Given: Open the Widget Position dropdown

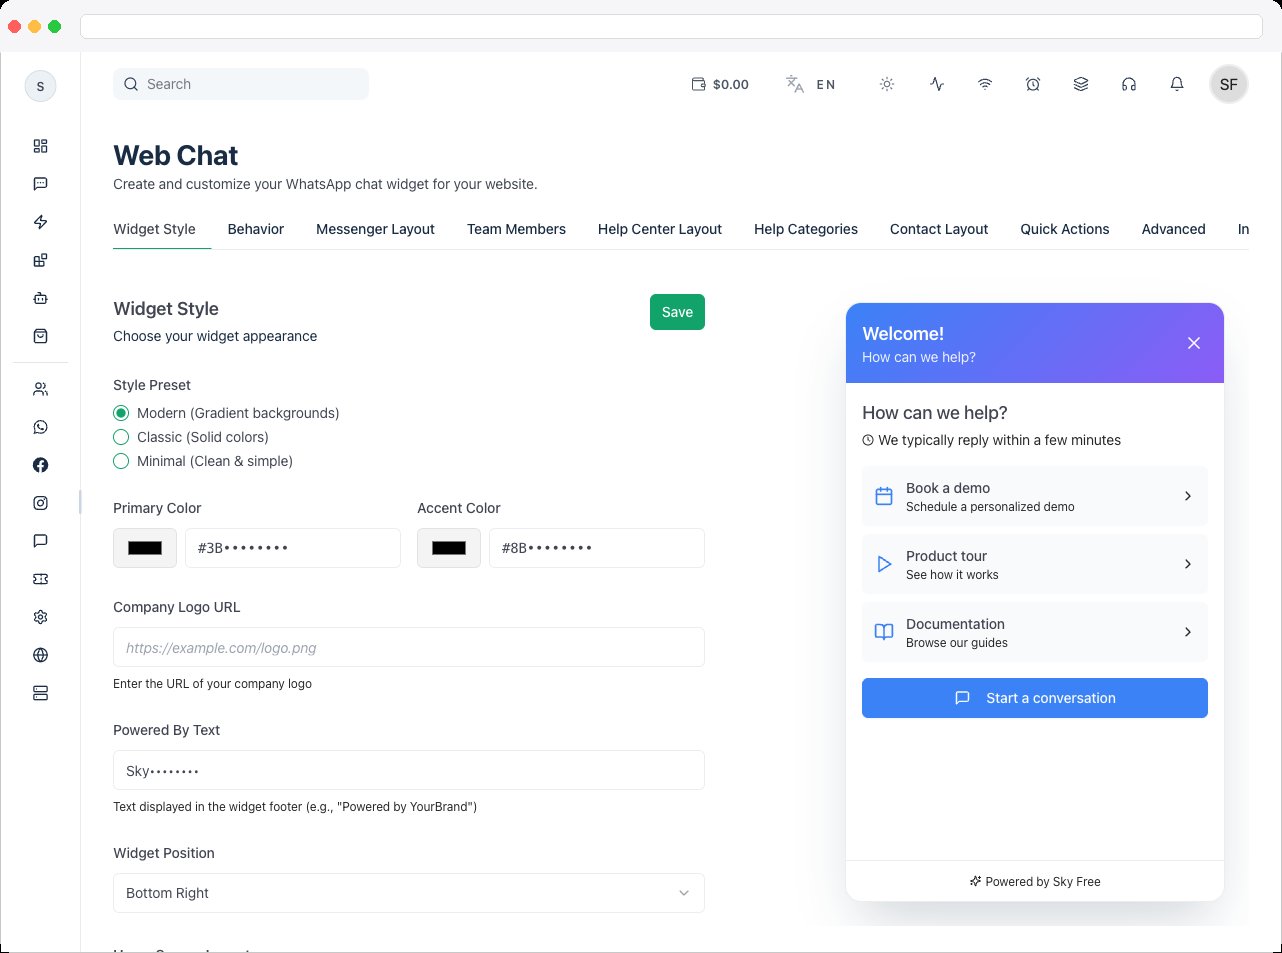Looking at the screenshot, I should pos(409,893).
